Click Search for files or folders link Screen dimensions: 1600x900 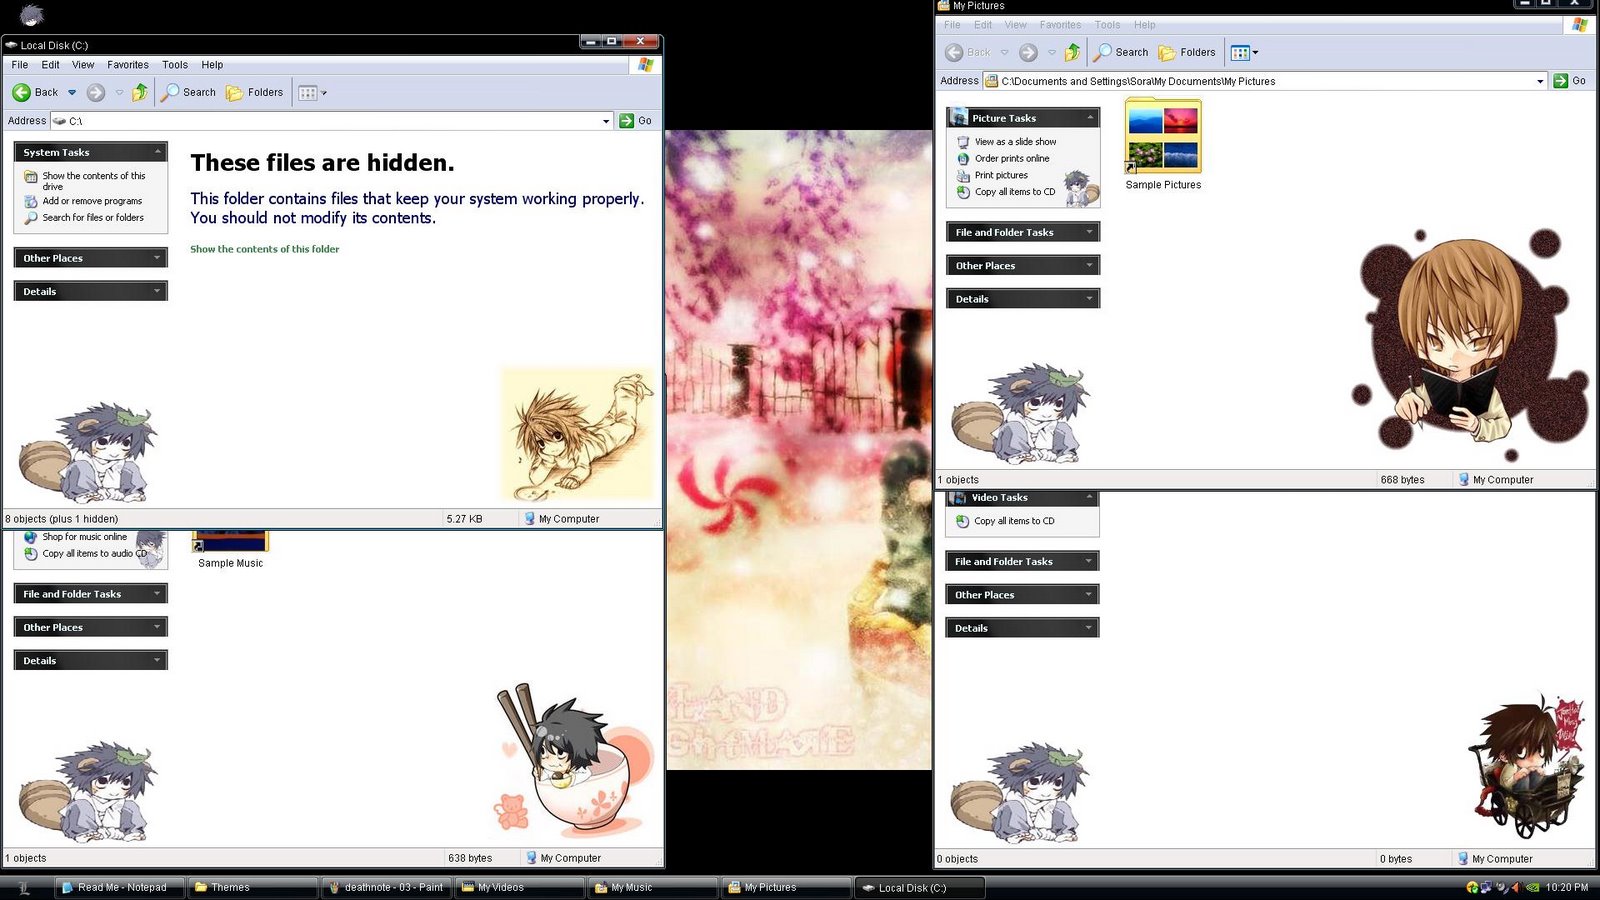[93, 218]
